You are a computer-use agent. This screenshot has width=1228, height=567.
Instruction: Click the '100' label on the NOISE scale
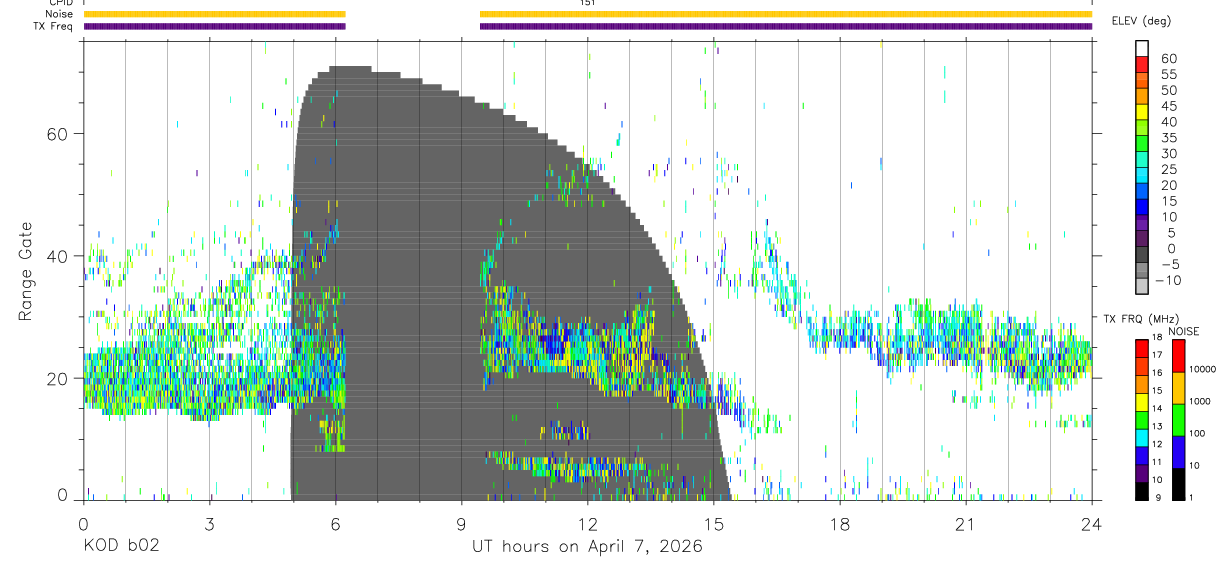[1196, 433]
